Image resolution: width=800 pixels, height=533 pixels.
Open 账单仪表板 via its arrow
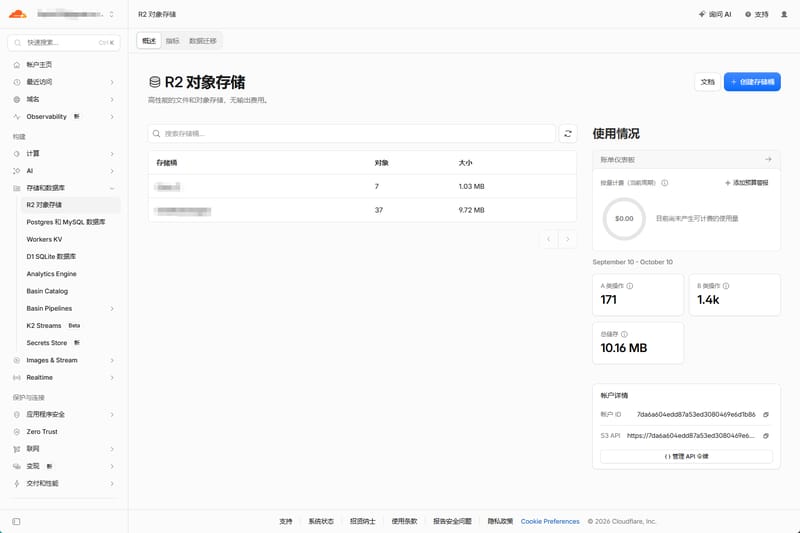[768, 160]
